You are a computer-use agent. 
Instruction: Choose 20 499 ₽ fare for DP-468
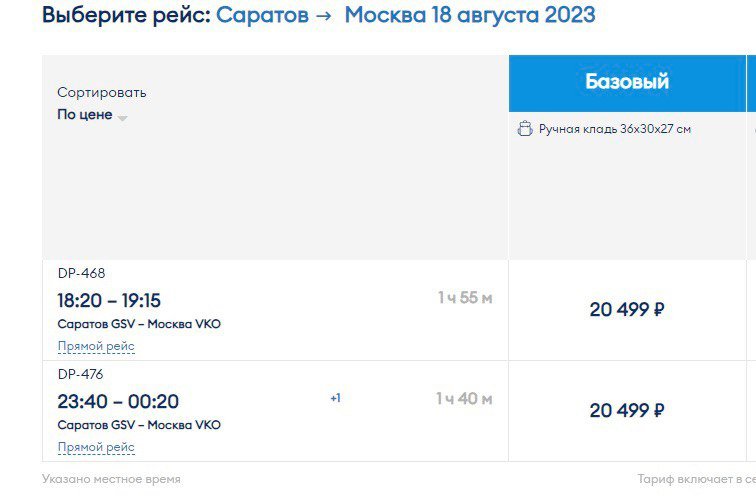click(627, 309)
